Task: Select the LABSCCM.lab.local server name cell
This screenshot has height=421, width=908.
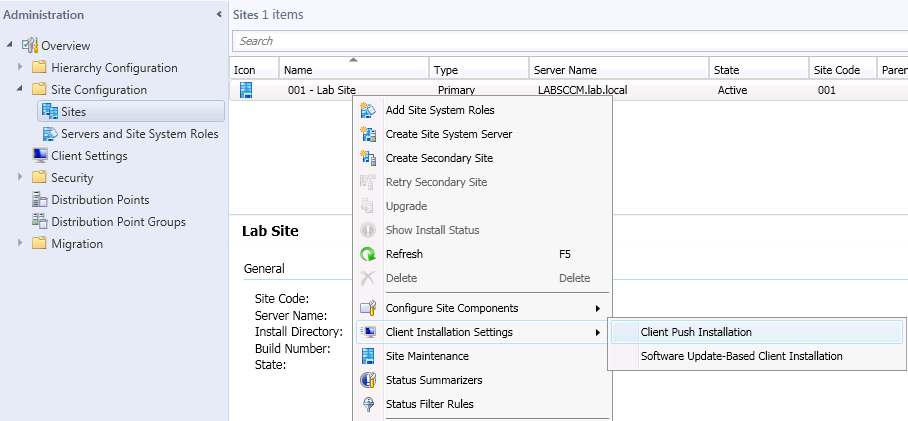Action: [x=583, y=90]
